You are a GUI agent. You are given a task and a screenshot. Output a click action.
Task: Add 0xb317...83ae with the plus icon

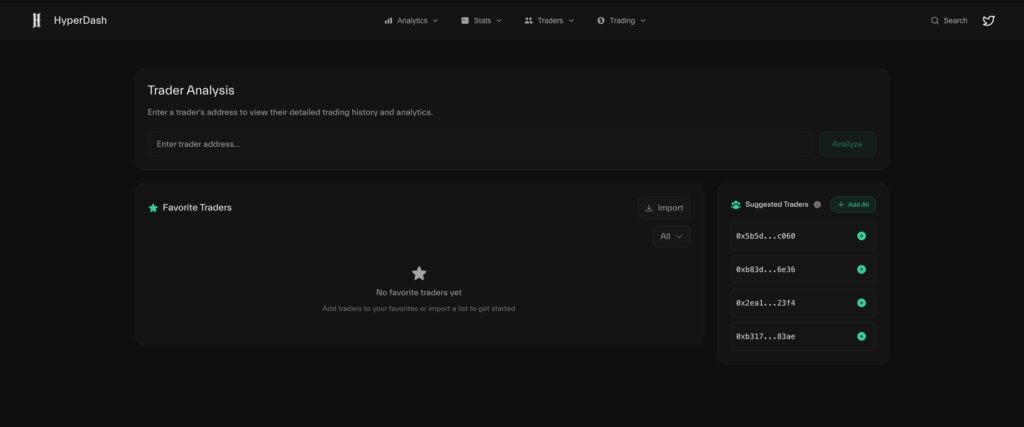(861, 336)
